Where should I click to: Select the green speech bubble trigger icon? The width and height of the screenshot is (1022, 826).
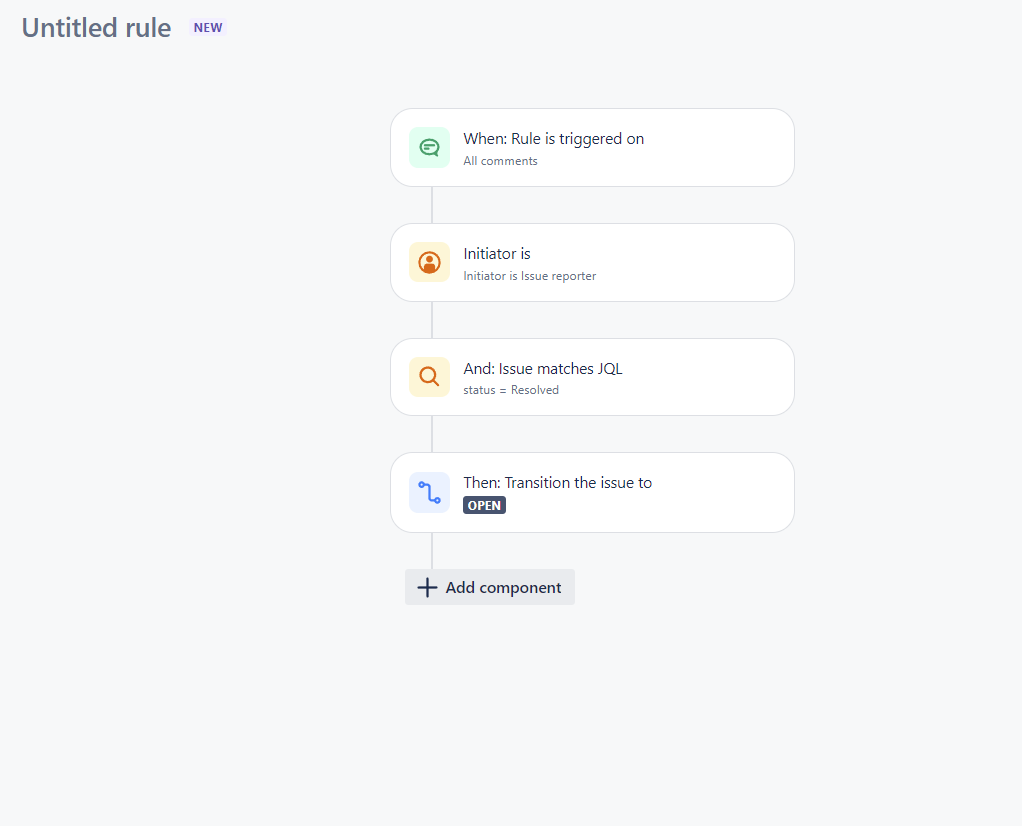click(x=429, y=147)
